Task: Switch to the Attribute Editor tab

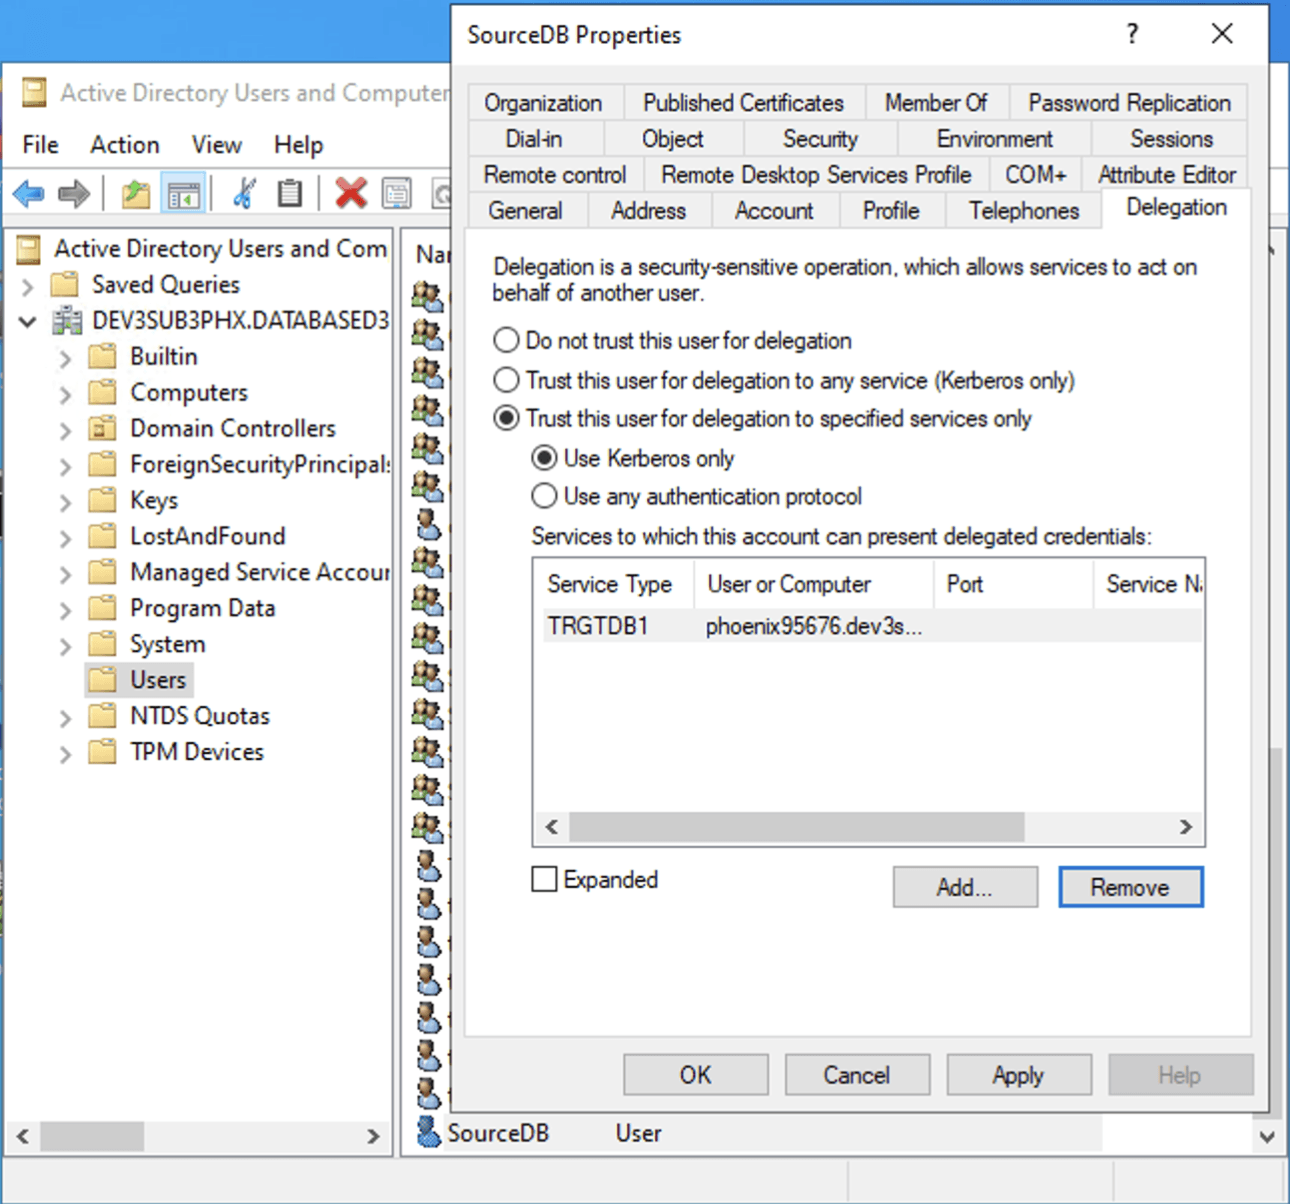Action: pyautogui.click(x=1165, y=174)
